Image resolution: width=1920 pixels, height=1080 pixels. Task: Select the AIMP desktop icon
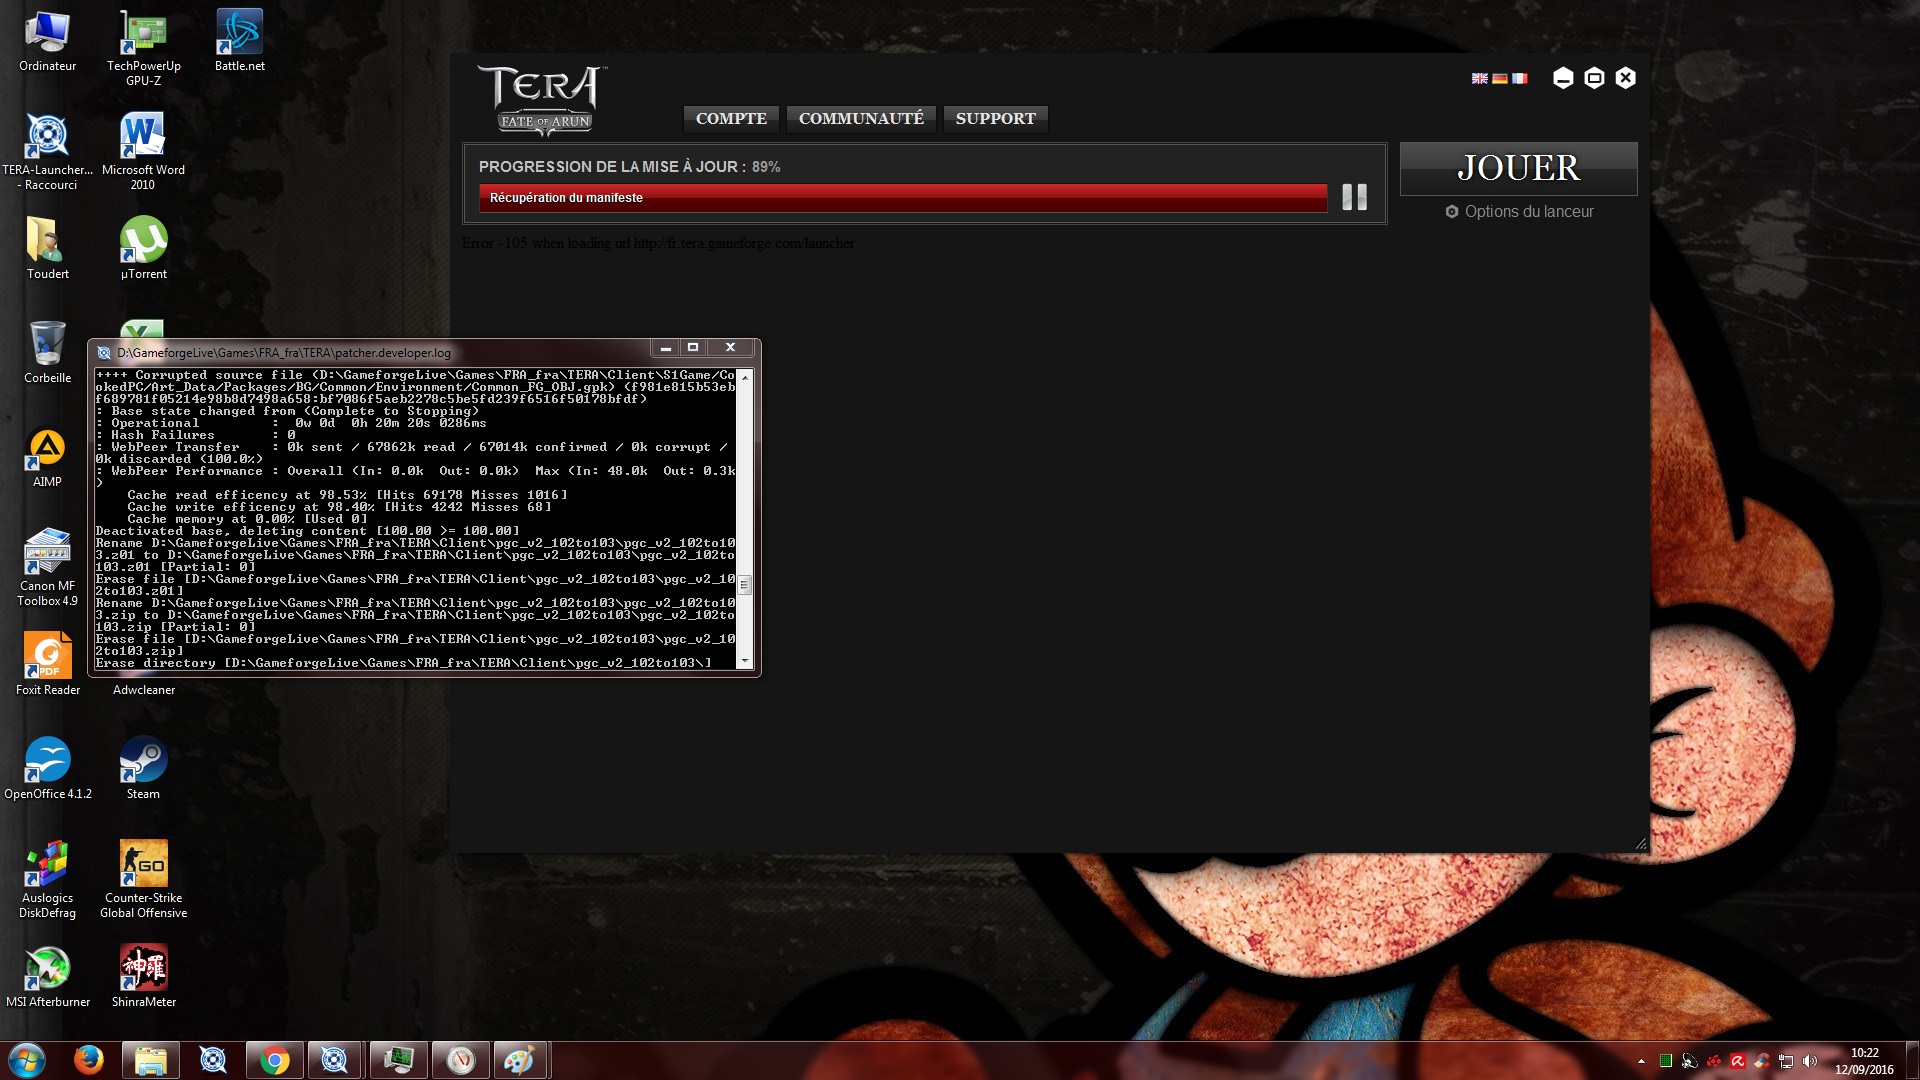[47, 458]
